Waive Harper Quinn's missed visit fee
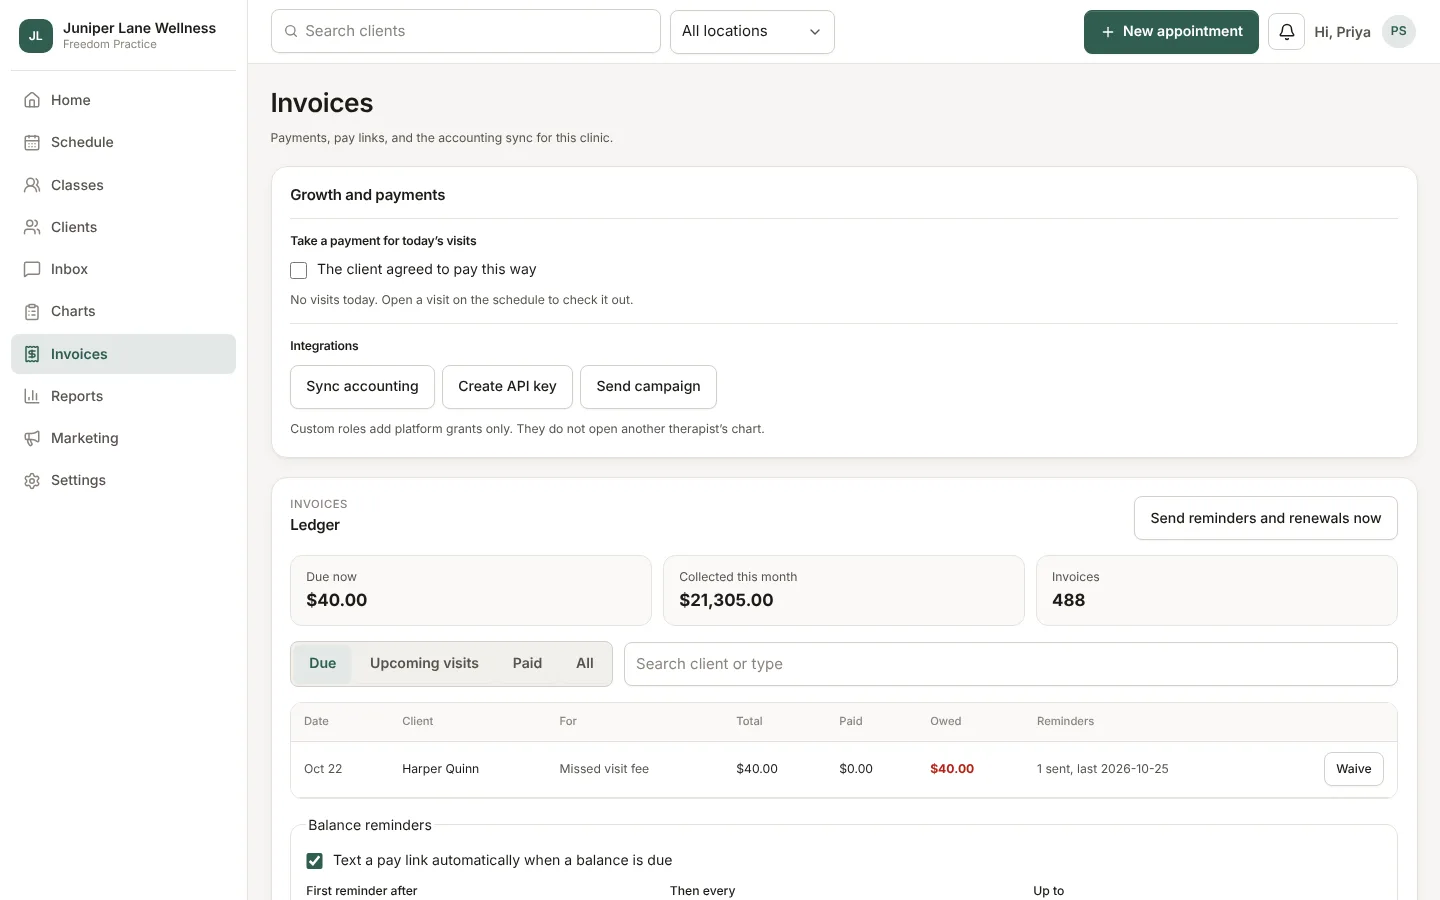This screenshot has height=900, width=1440. (1353, 769)
